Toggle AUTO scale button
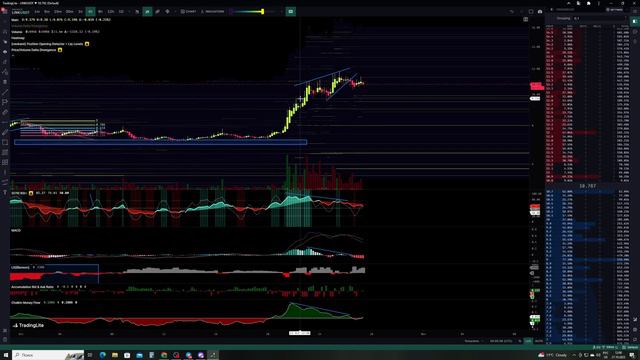 click(539, 341)
